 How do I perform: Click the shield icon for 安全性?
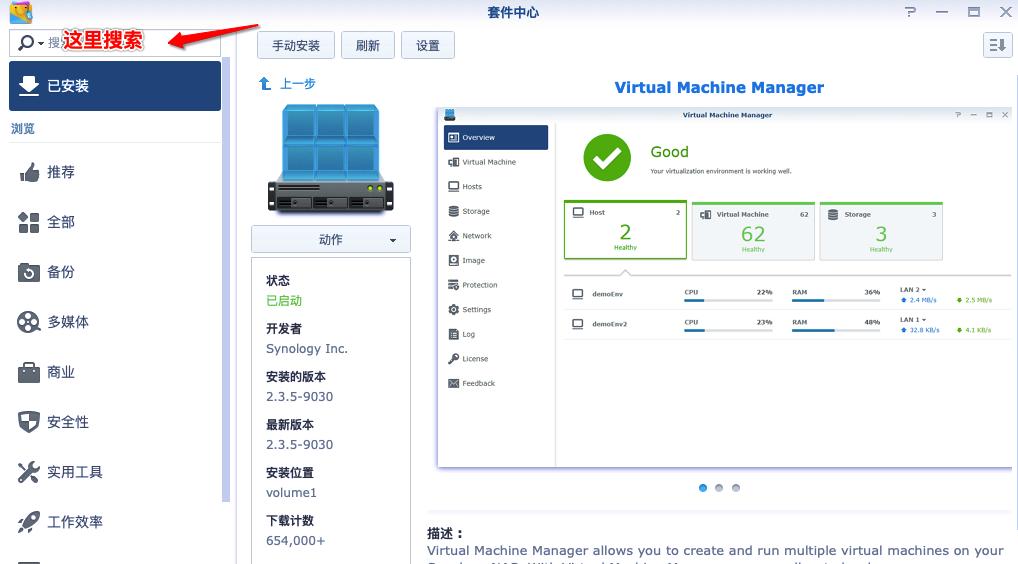coord(29,422)
